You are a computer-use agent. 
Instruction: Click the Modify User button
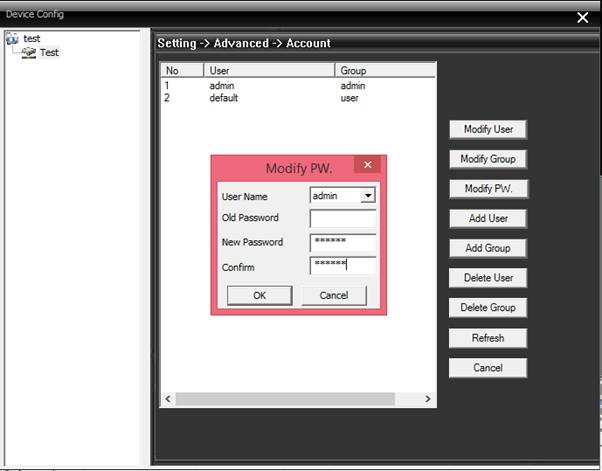tap(487, 130)
